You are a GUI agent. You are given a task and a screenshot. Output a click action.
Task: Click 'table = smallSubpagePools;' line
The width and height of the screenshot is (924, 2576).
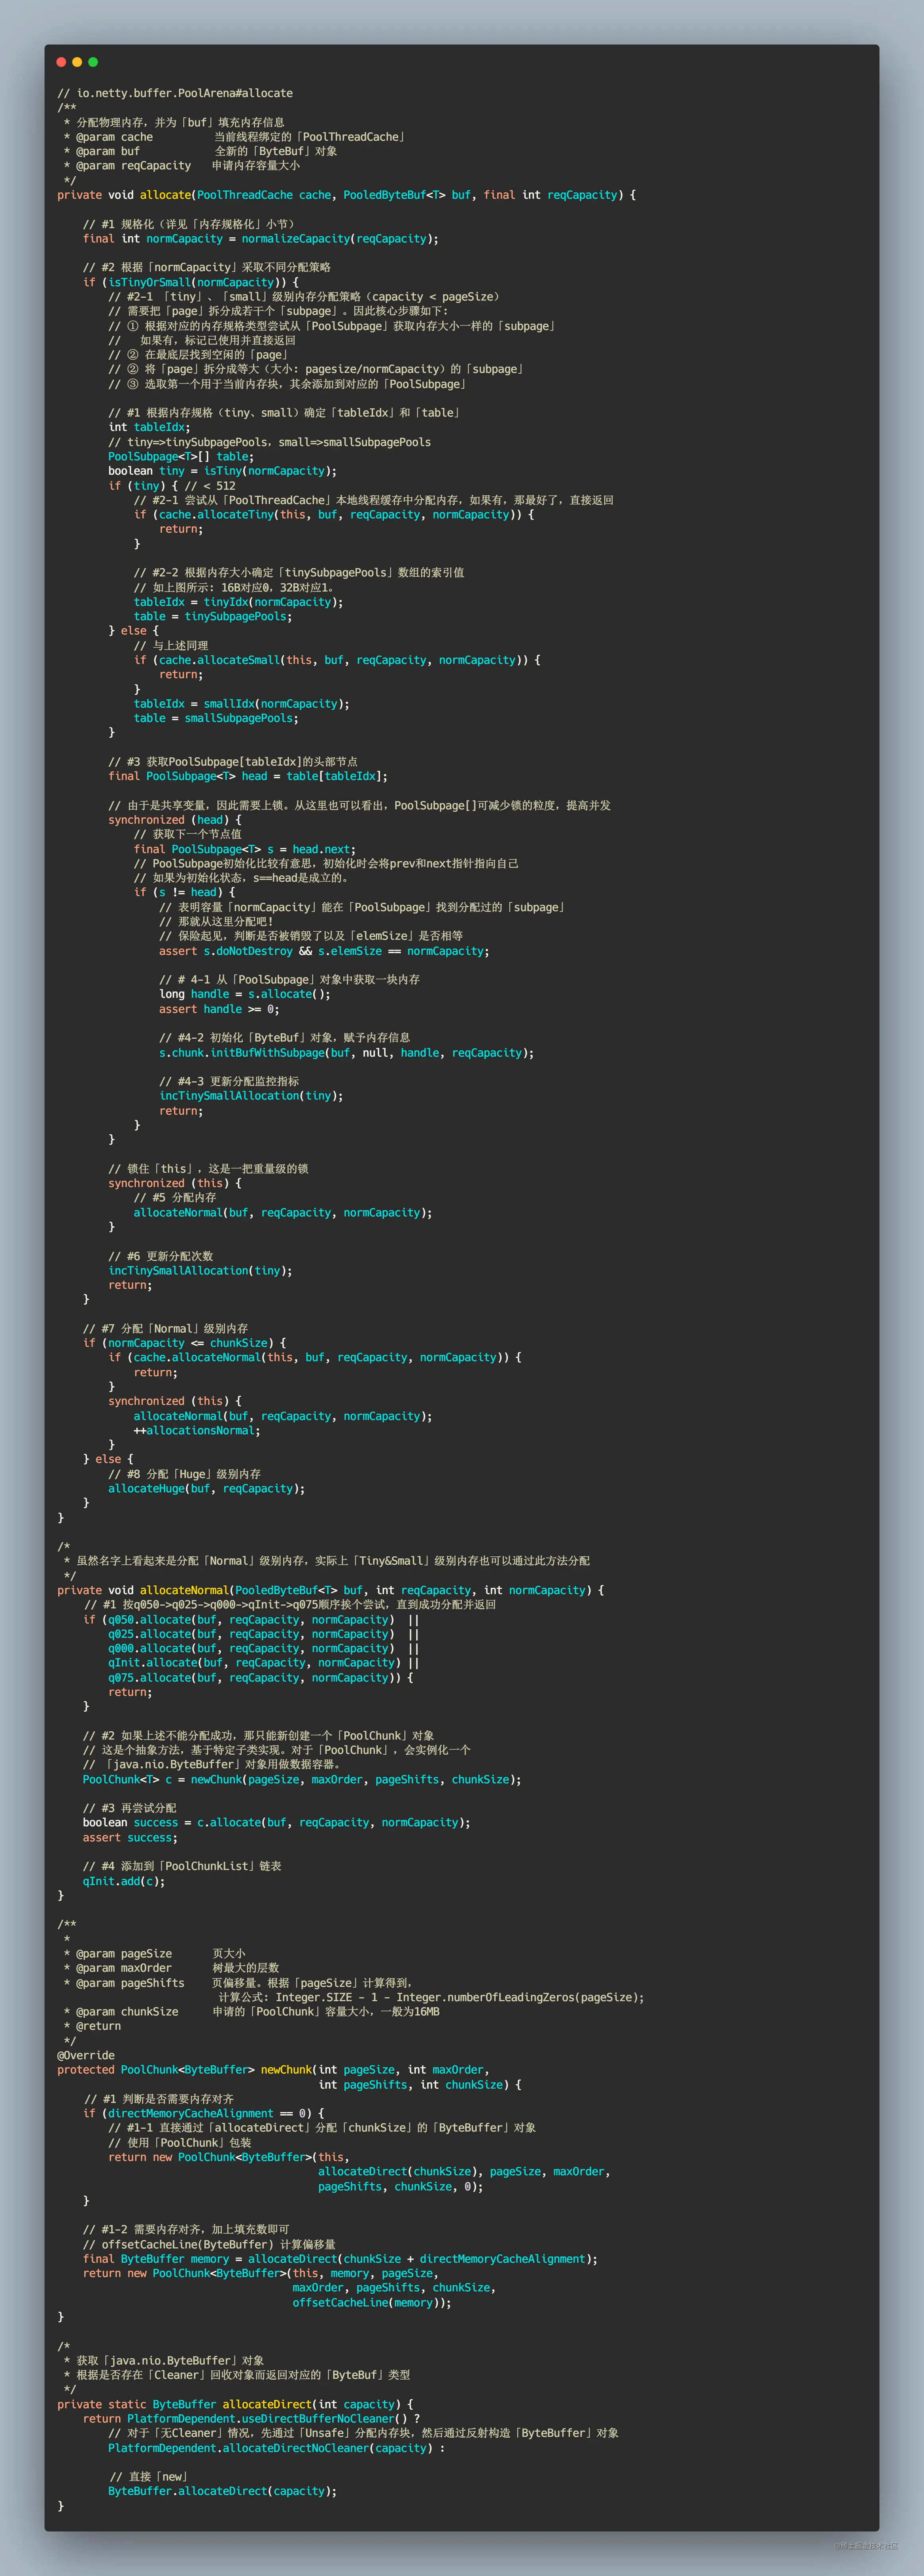point(216,718)
